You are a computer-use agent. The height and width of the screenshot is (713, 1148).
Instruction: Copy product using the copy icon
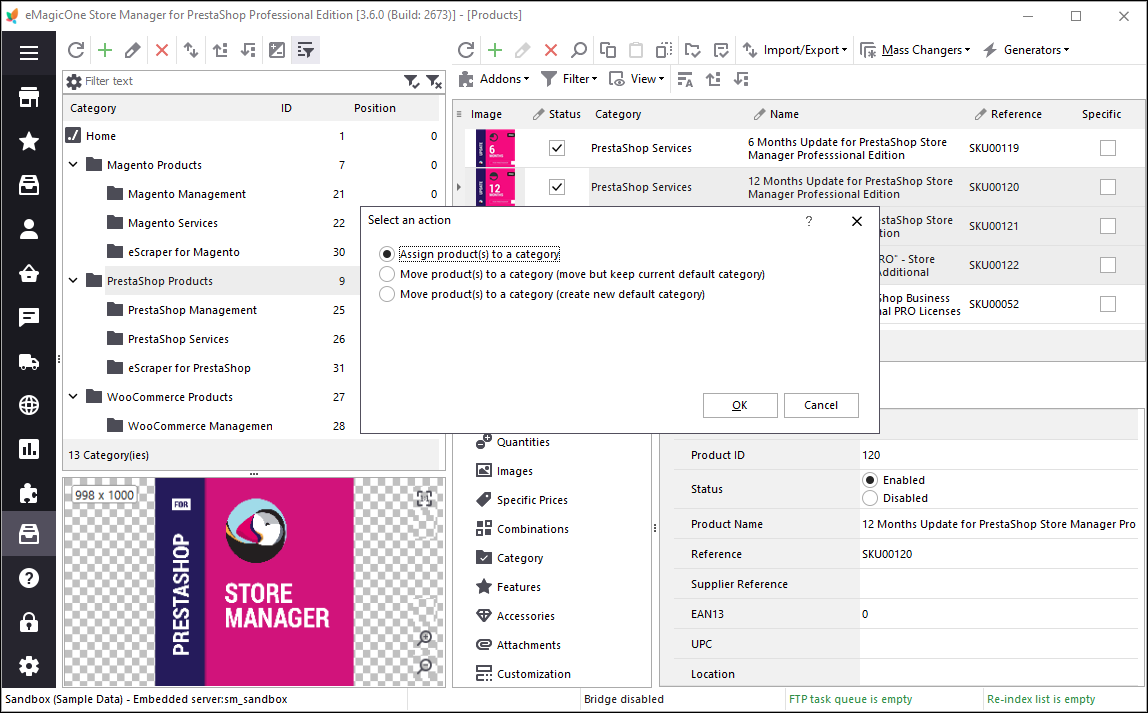(x=608, y=50)
